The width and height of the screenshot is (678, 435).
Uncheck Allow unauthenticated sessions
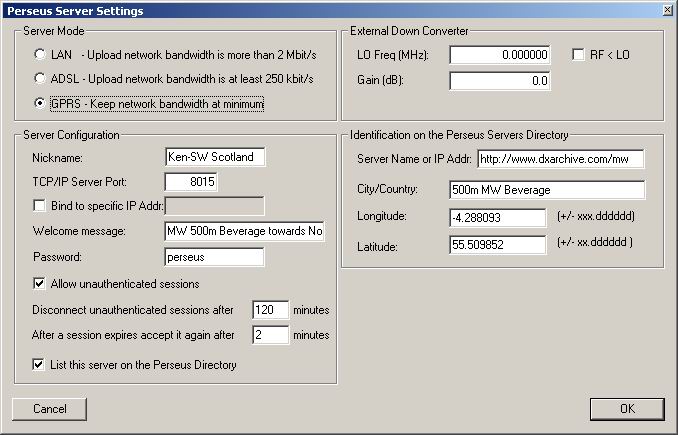tap(39, 284)
